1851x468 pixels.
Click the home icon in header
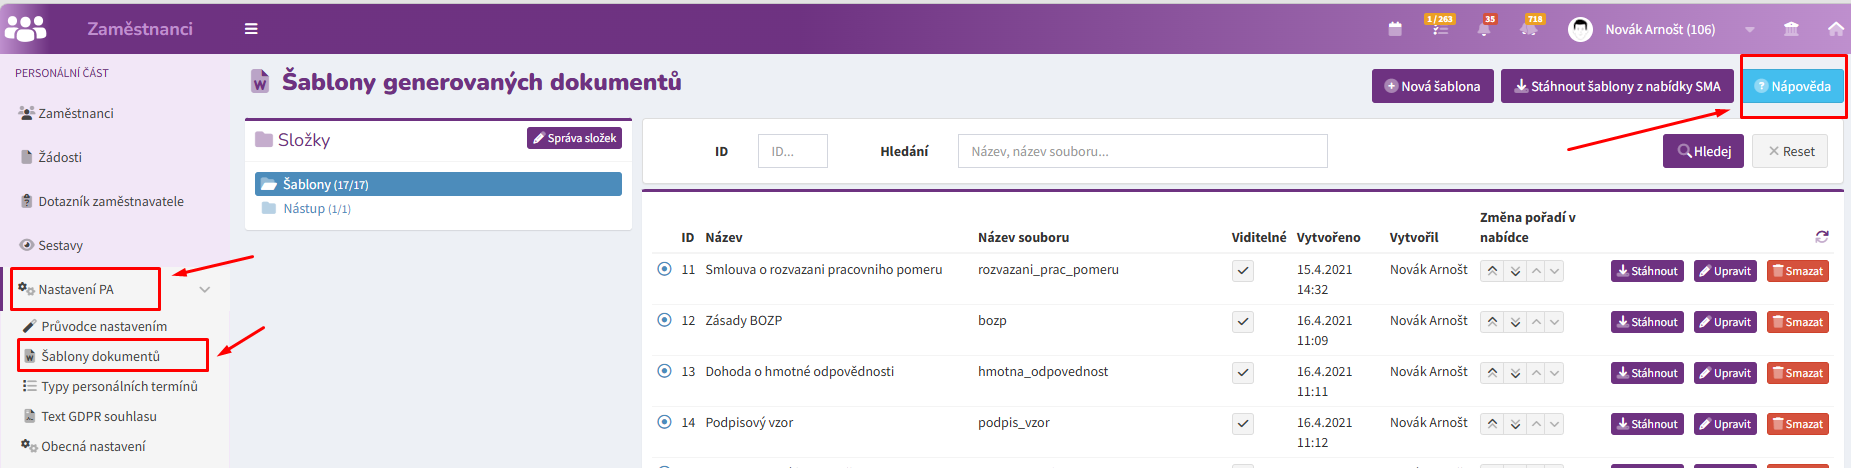coord(1835,29)
